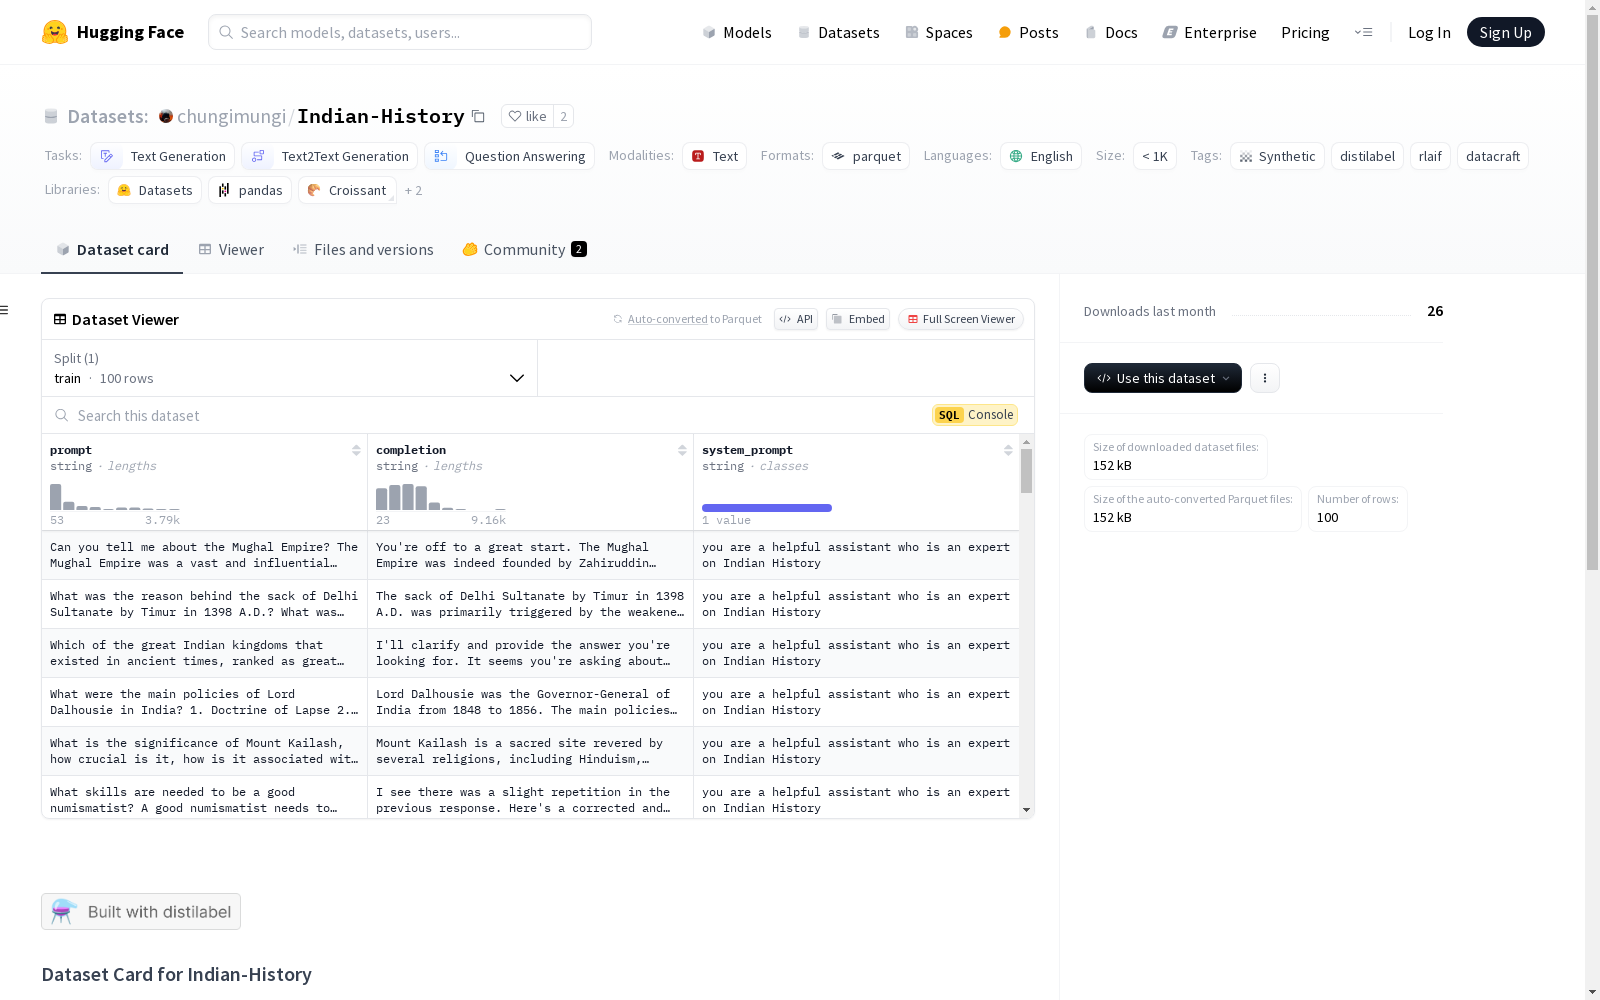
Task: Click the rlaif tag
Action: (1430, 156)
